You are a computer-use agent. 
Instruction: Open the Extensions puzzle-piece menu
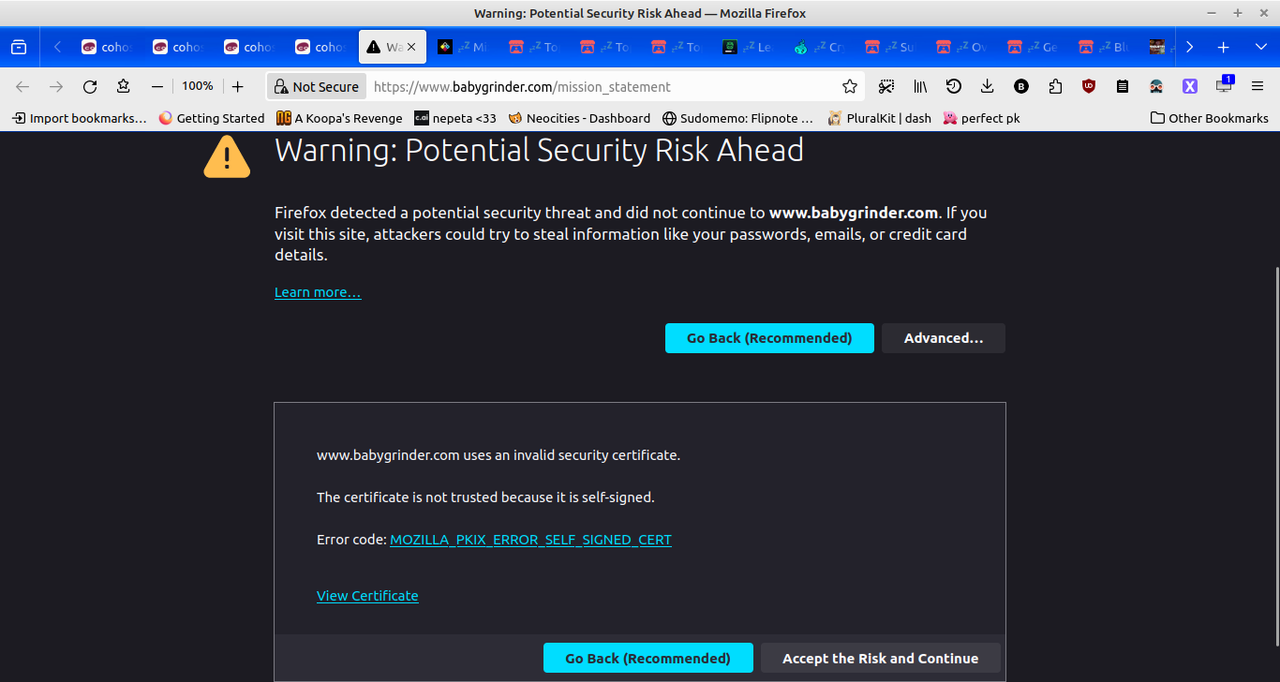[x=1055, y=87]
